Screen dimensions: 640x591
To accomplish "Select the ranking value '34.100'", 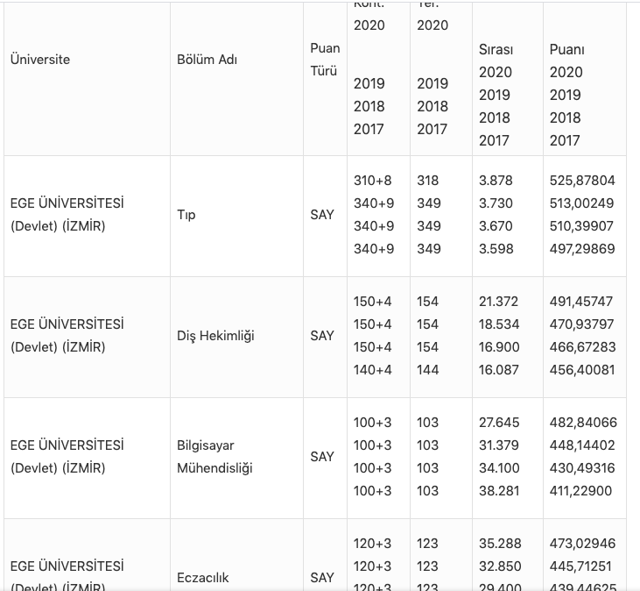I will (499, 468).
